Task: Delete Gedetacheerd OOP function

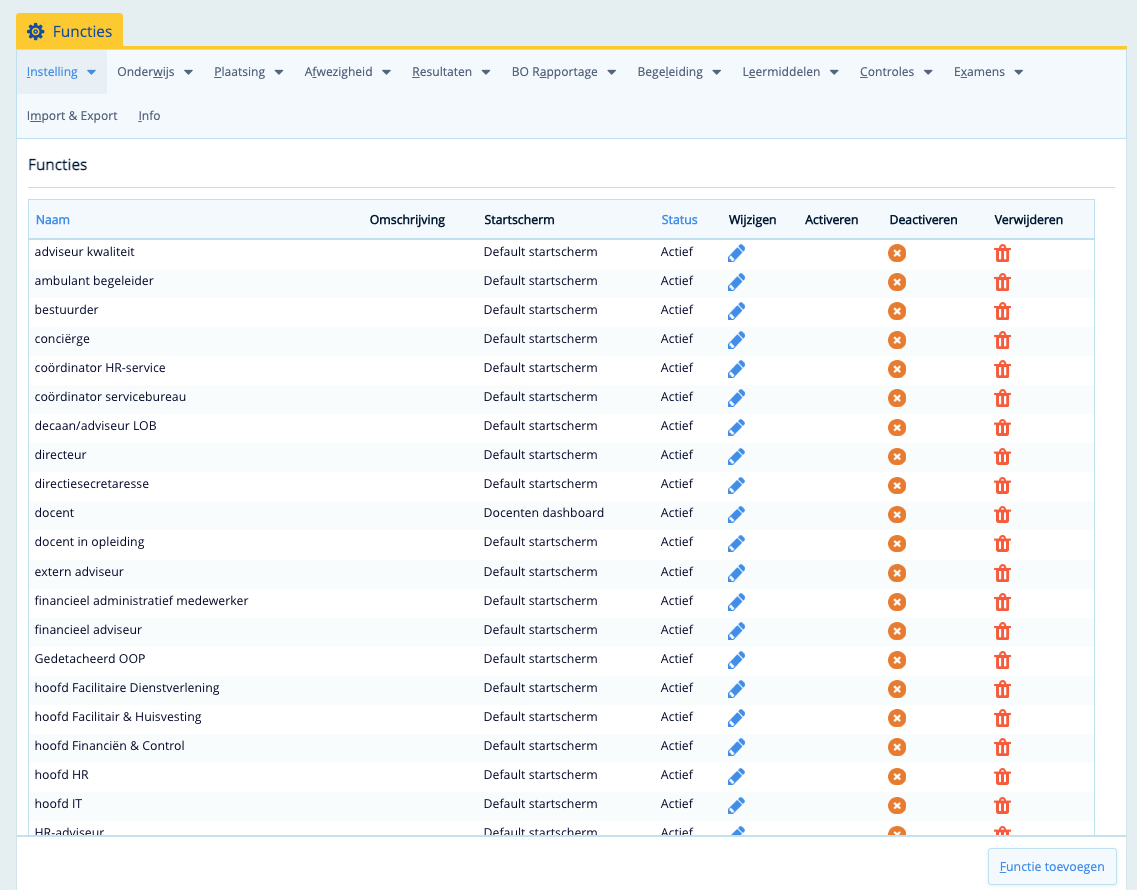Action: [x=1002, y=660]
